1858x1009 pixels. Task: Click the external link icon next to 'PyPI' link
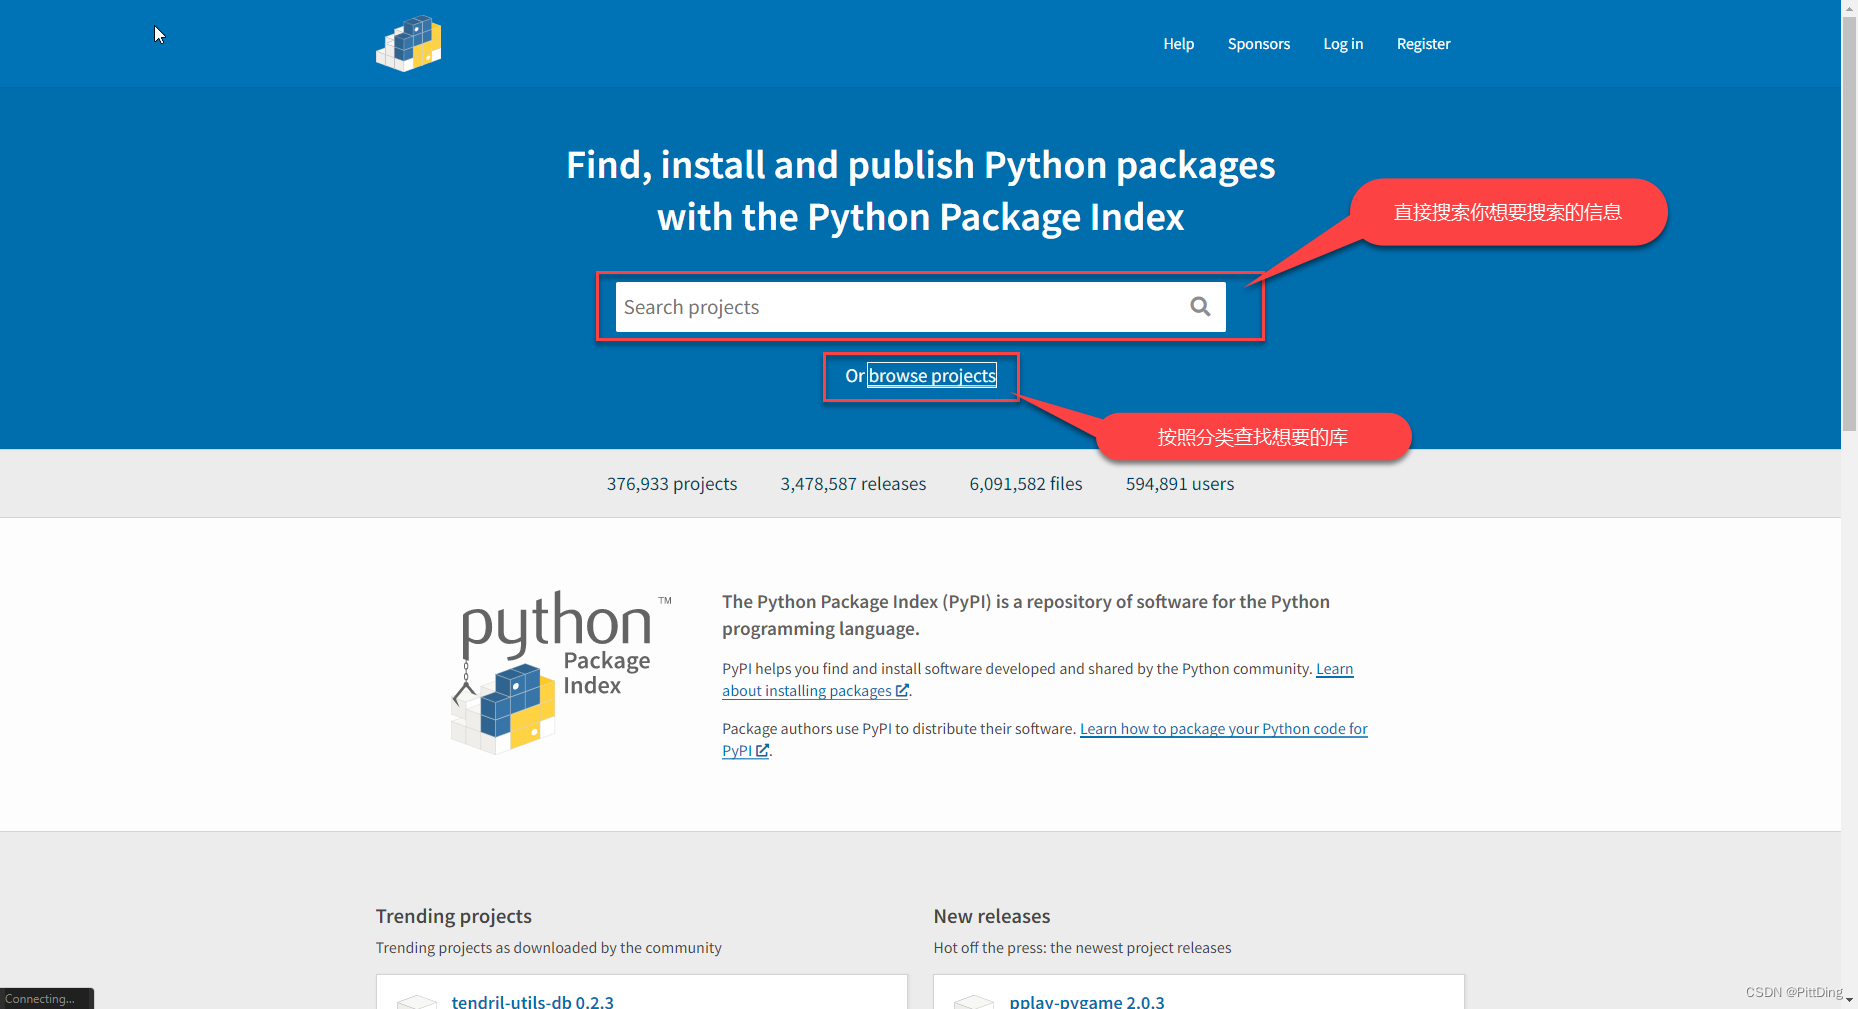pyautogui.click(x=762, y=751)
